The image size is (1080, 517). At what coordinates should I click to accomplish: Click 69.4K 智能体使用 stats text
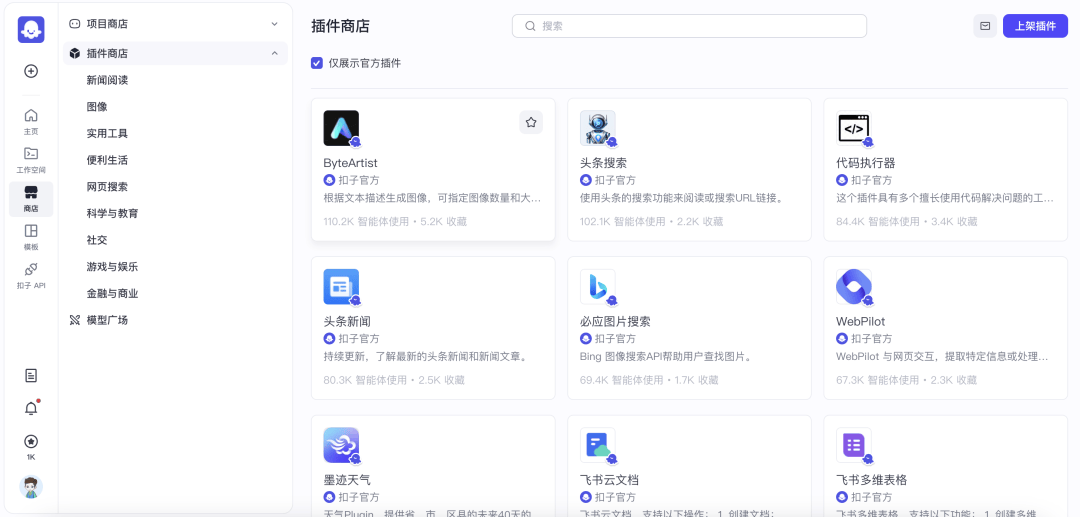pyautogui.click(x=621, y=380)
